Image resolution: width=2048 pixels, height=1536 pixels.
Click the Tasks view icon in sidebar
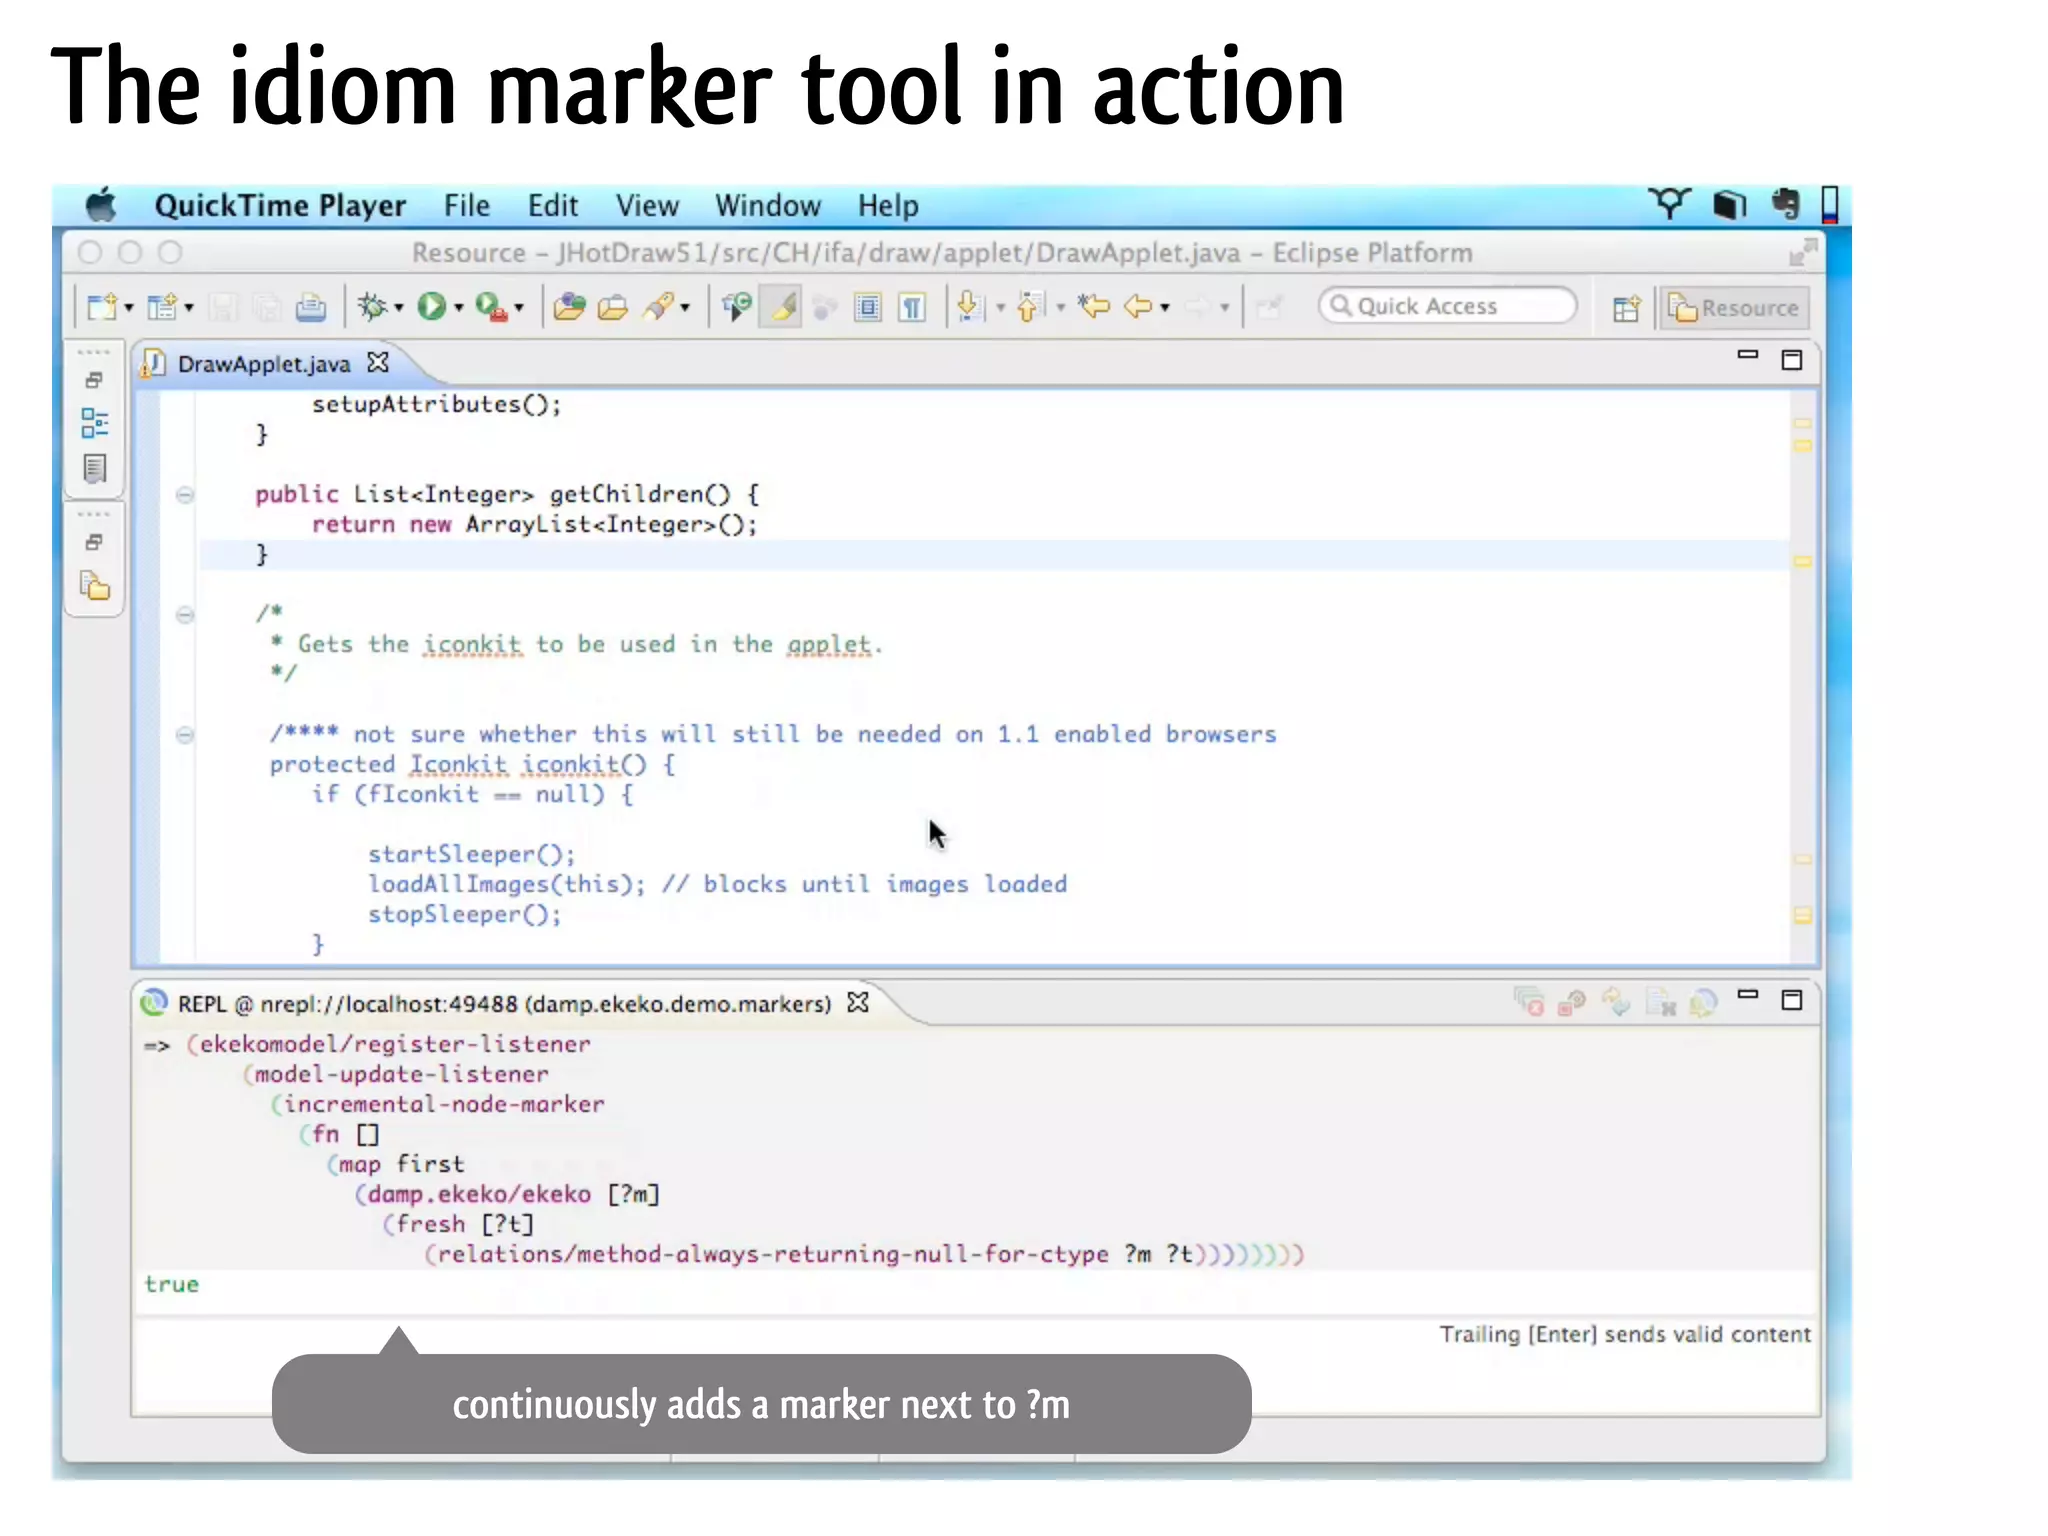coord(95,468)
